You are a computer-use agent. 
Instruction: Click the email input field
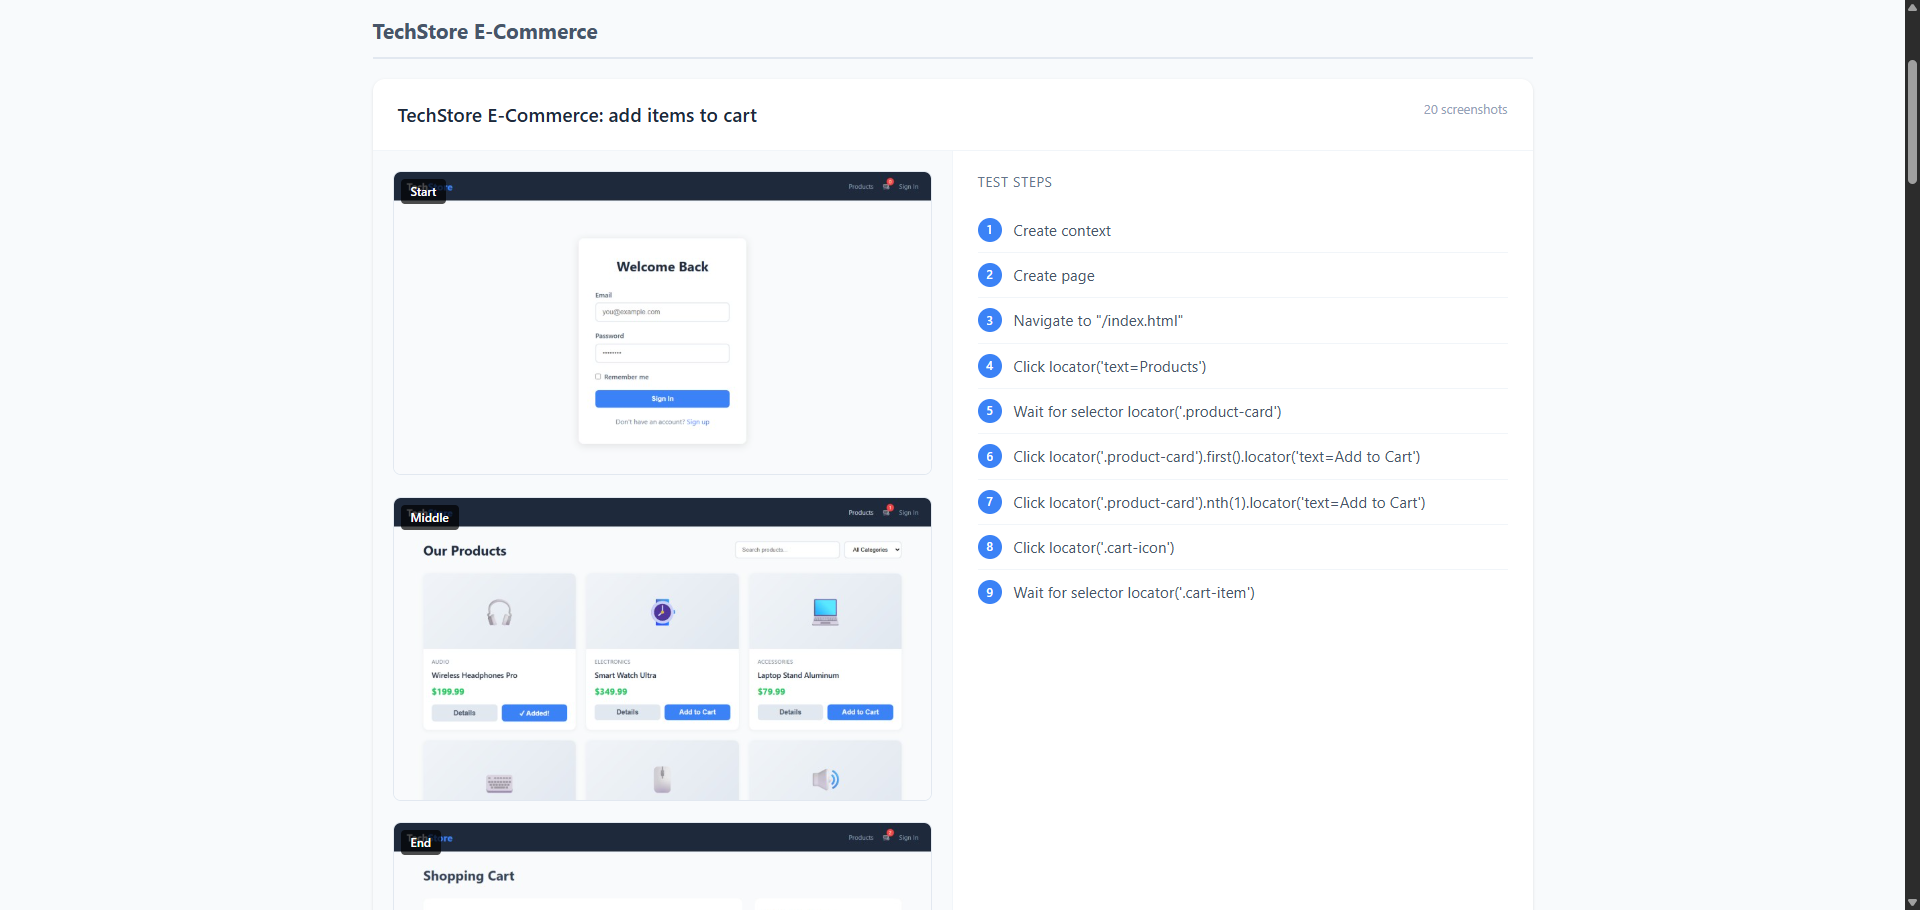pos(662,312)
